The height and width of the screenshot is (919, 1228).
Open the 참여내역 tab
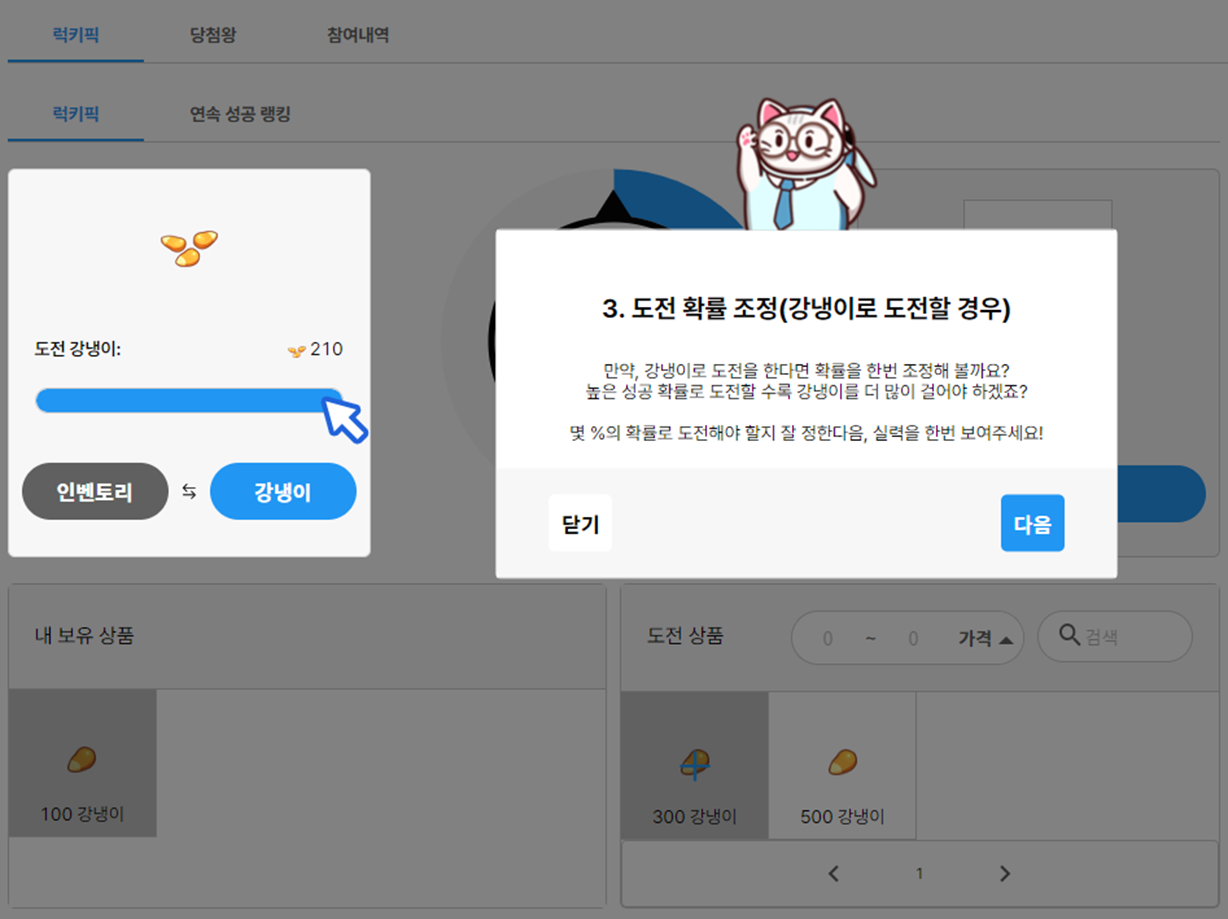[x=358, y=35]
